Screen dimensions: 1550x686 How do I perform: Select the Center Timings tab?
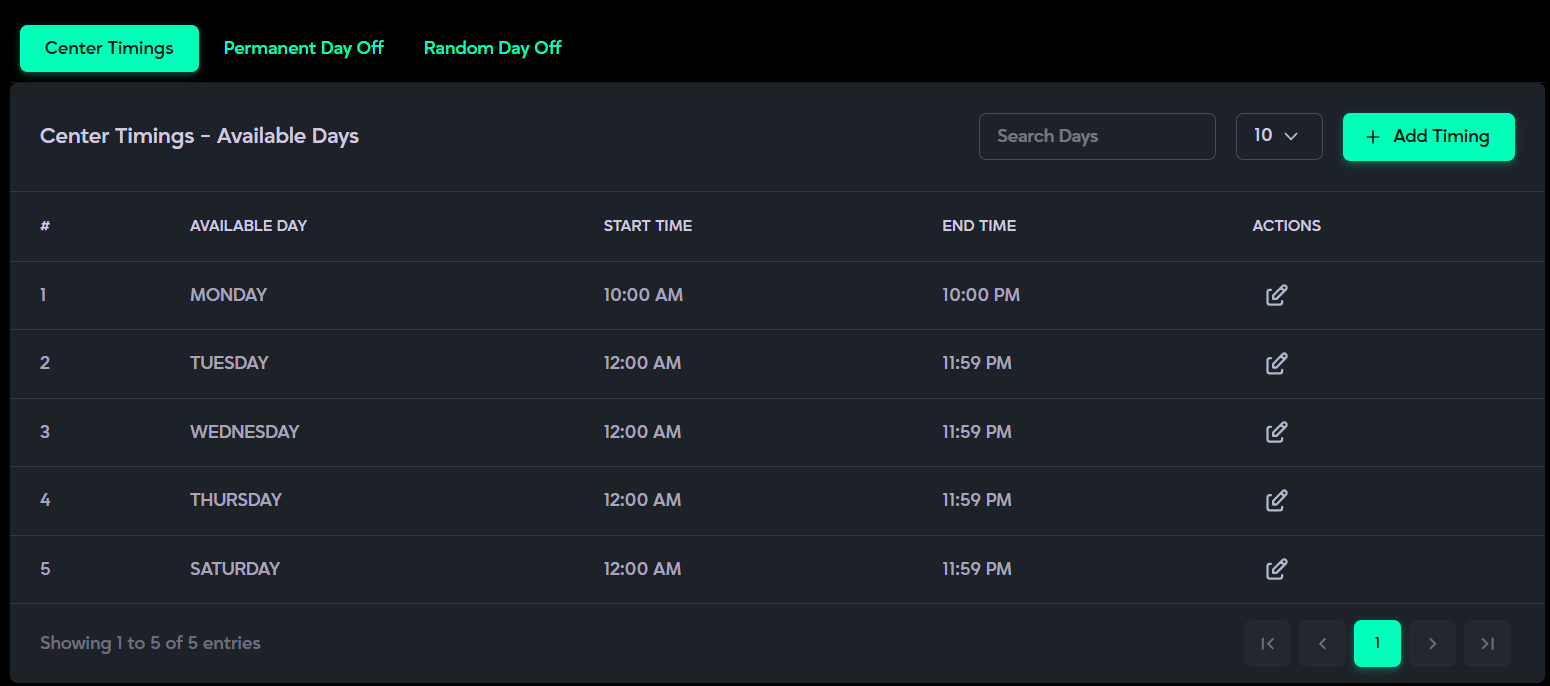tap(109, 48)
